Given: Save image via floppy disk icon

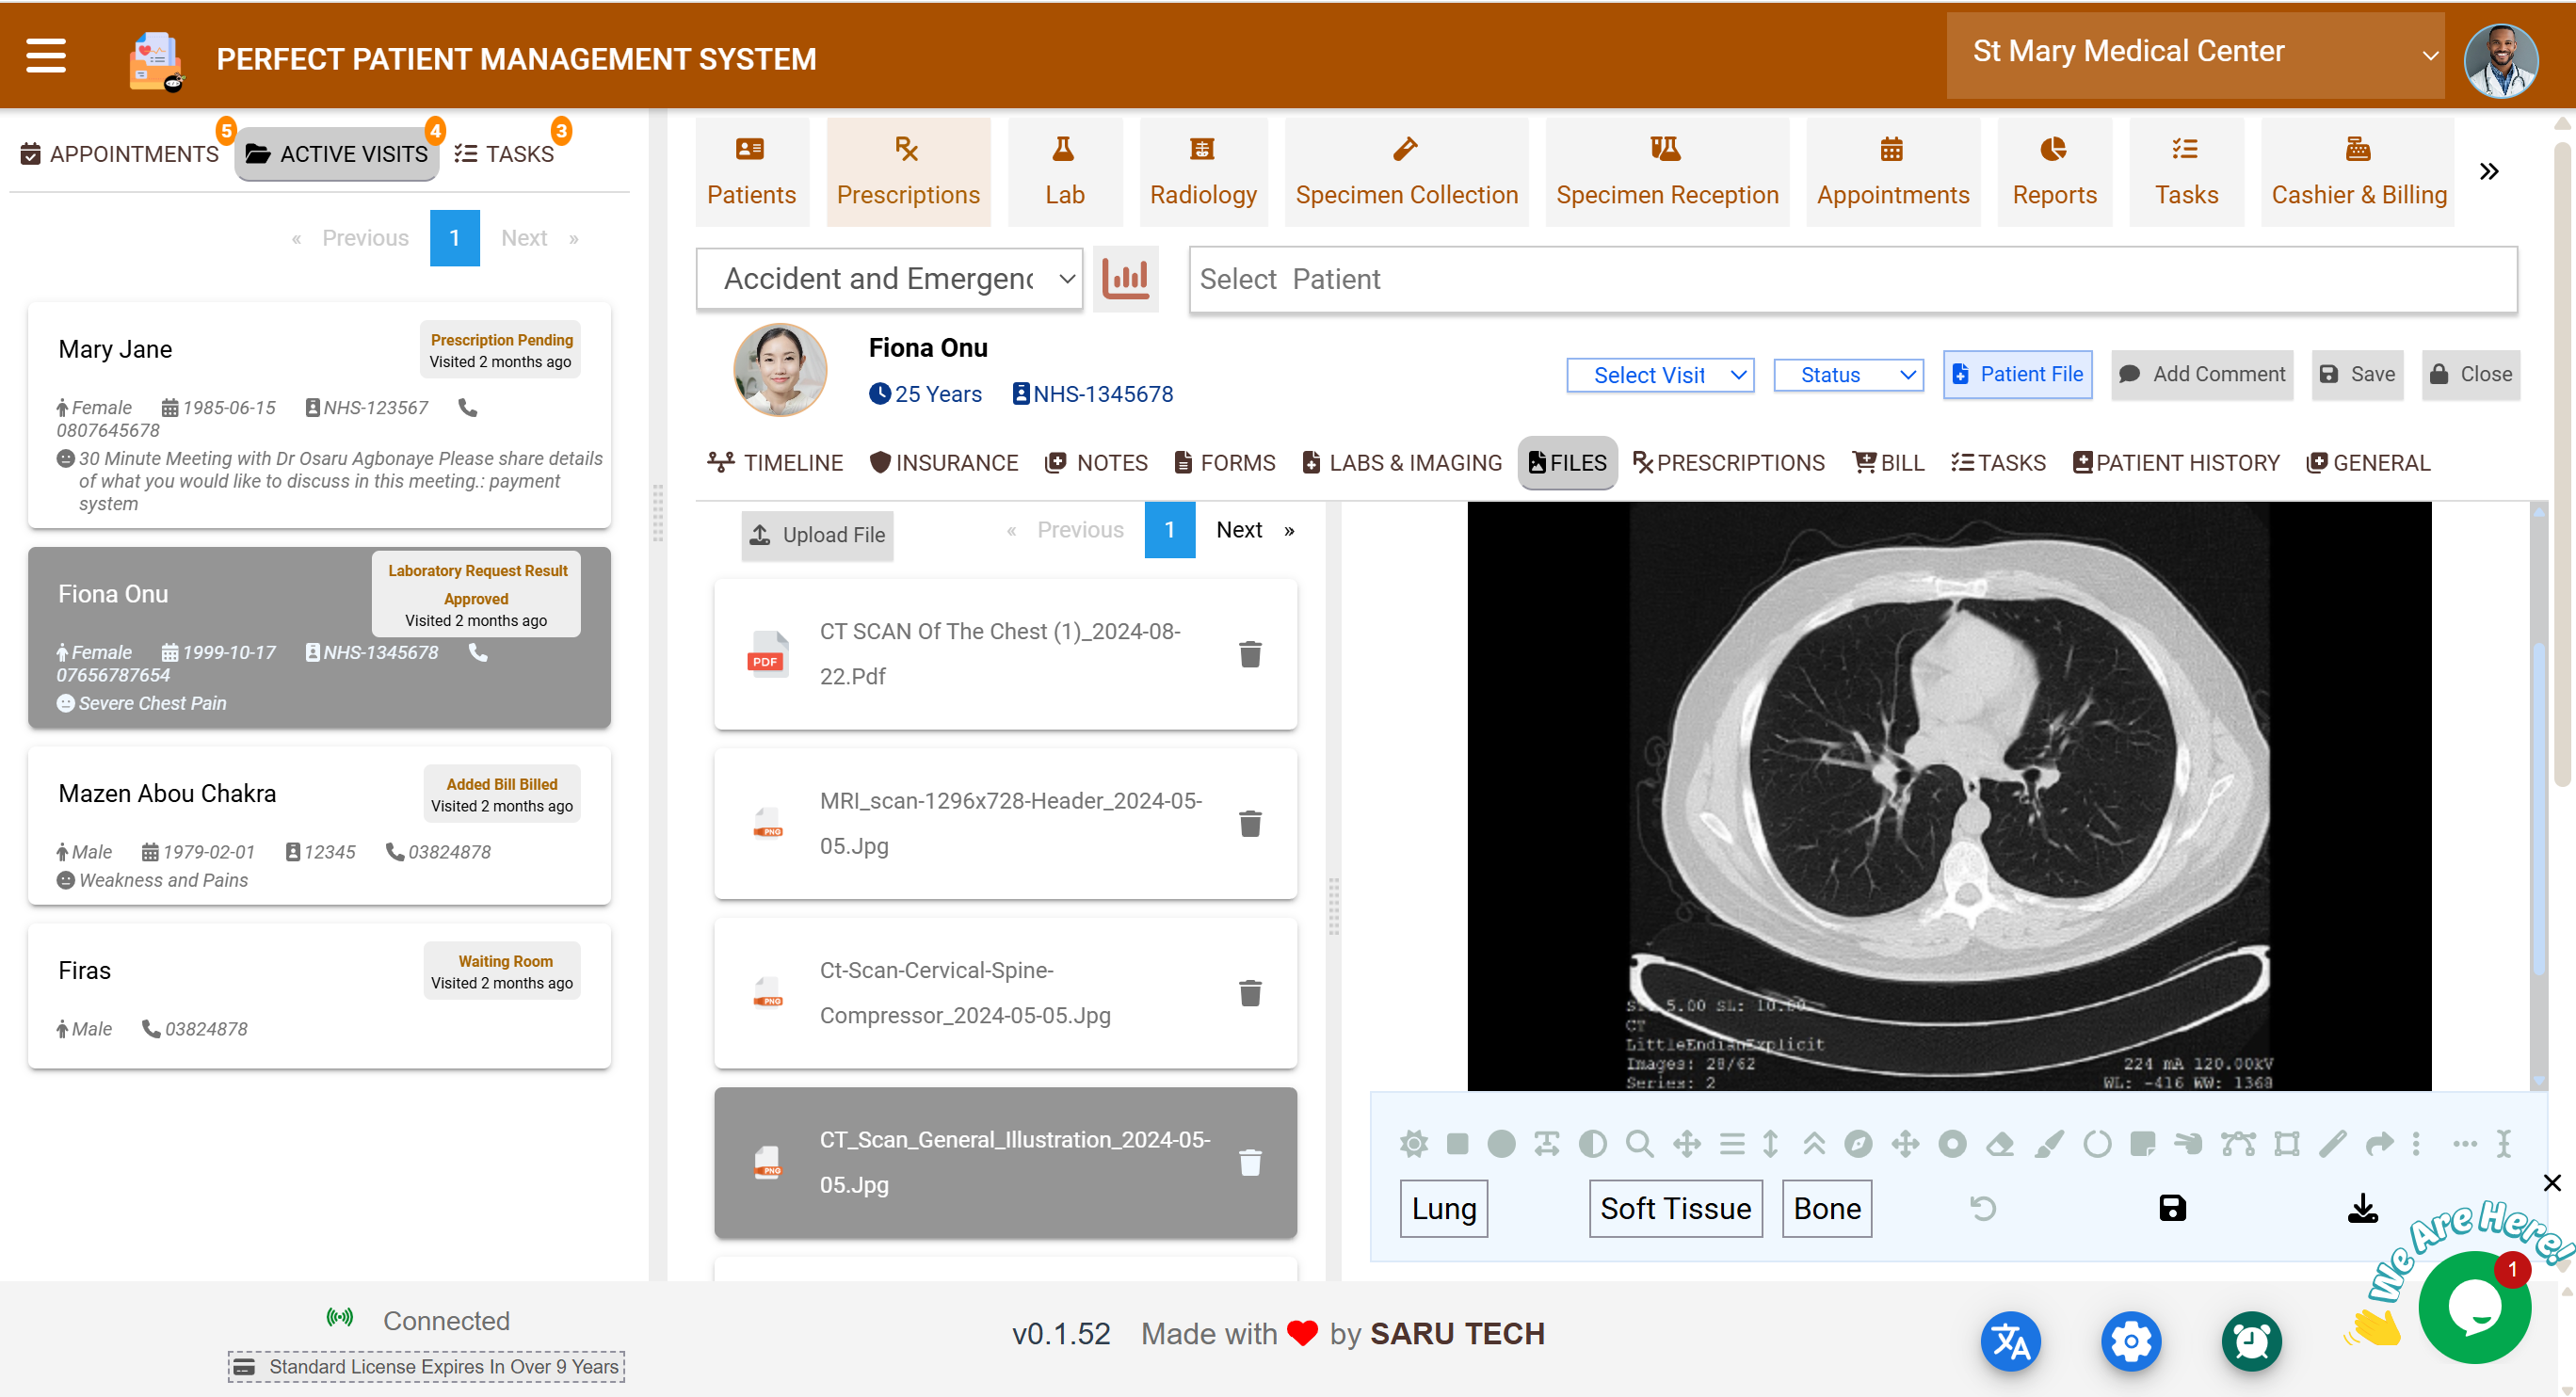Looking at the screenshot, I should click(x=2172, y=1208).
